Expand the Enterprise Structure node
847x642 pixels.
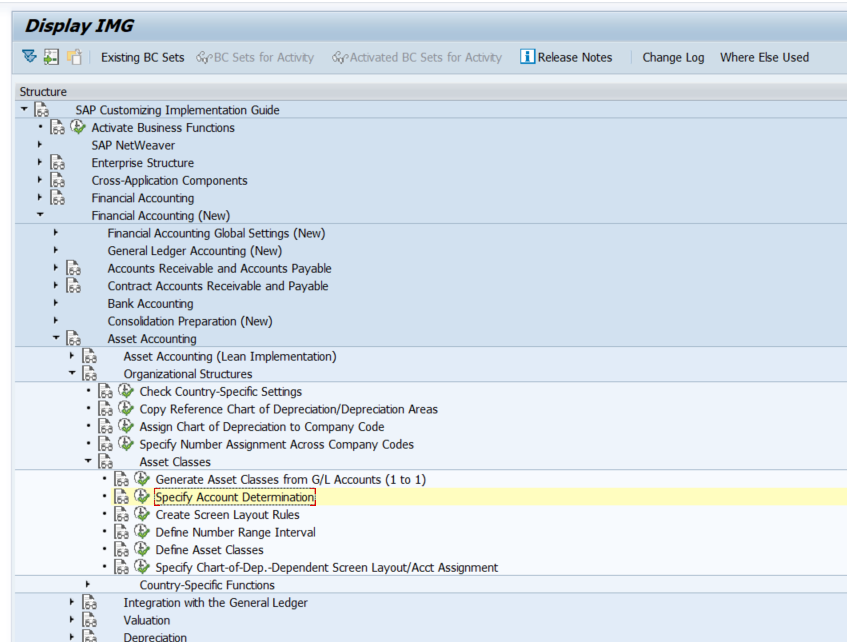point(39,162)
